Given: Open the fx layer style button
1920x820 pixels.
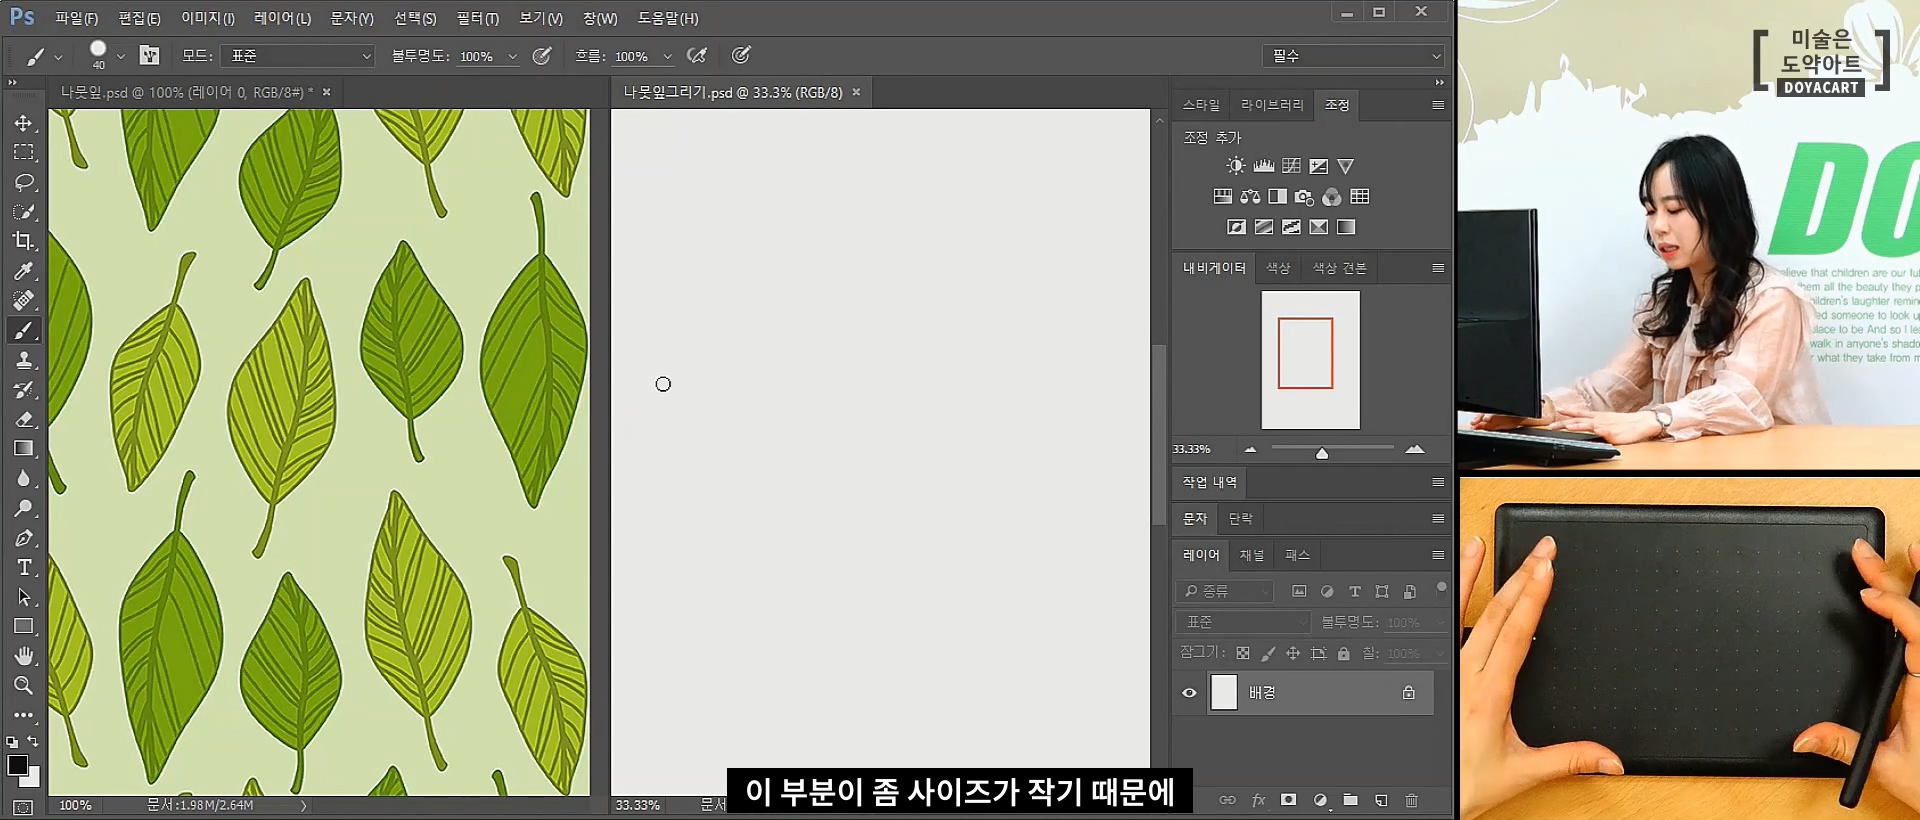Looking at the screenshot, I should click(x=1259, y=800).
